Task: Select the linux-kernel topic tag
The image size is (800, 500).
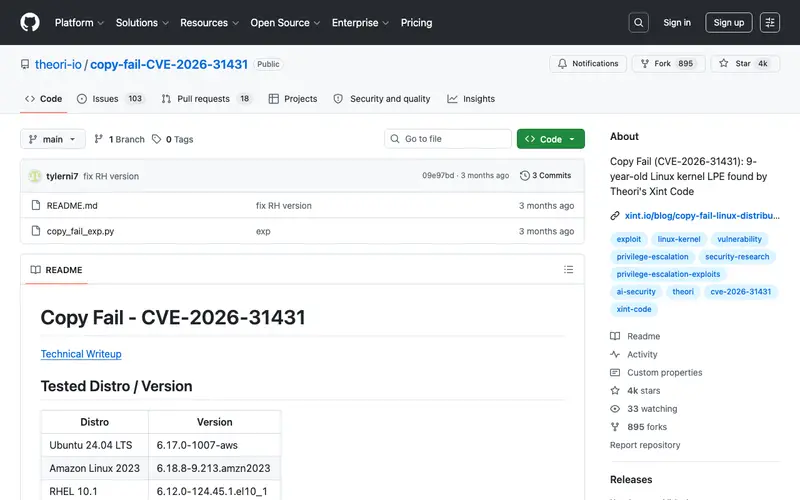Action: [679, 239]
